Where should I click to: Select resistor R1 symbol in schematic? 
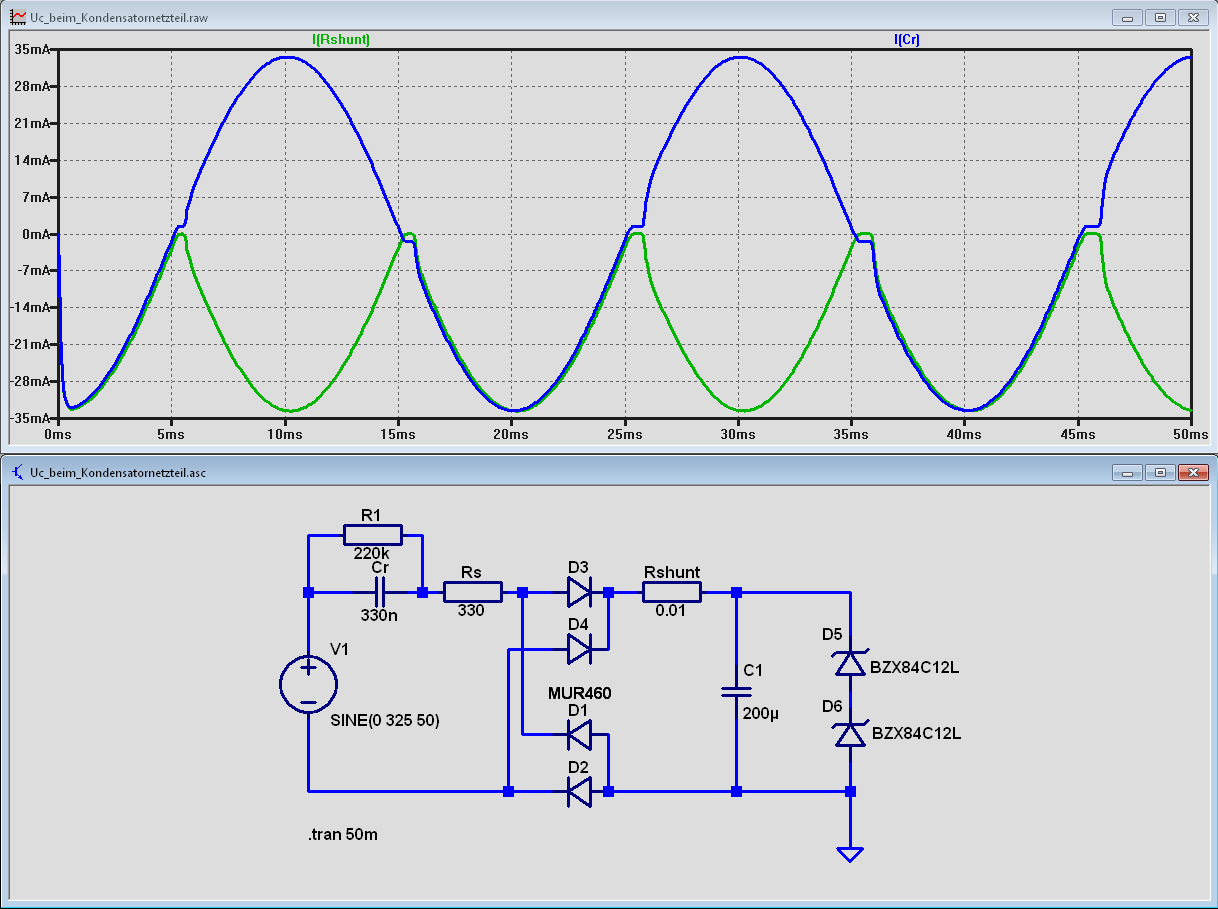tap(373, 535)
